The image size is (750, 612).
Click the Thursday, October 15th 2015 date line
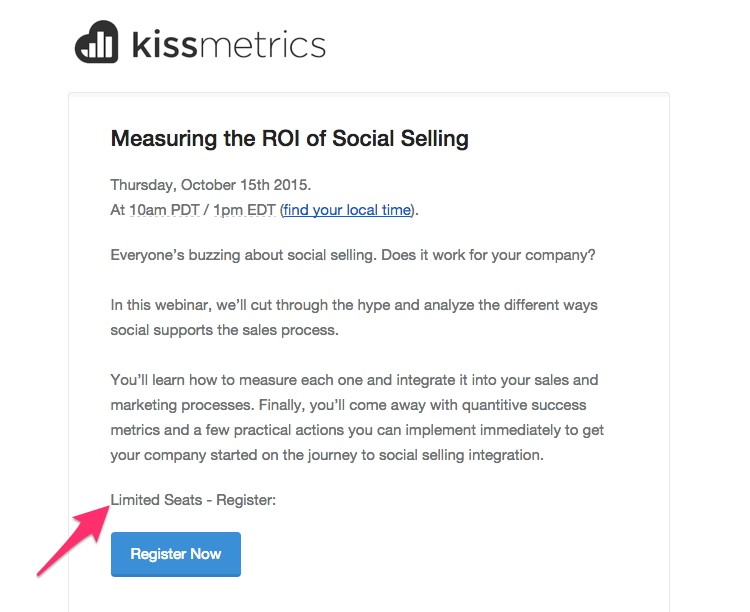click(x=211, y=185)
